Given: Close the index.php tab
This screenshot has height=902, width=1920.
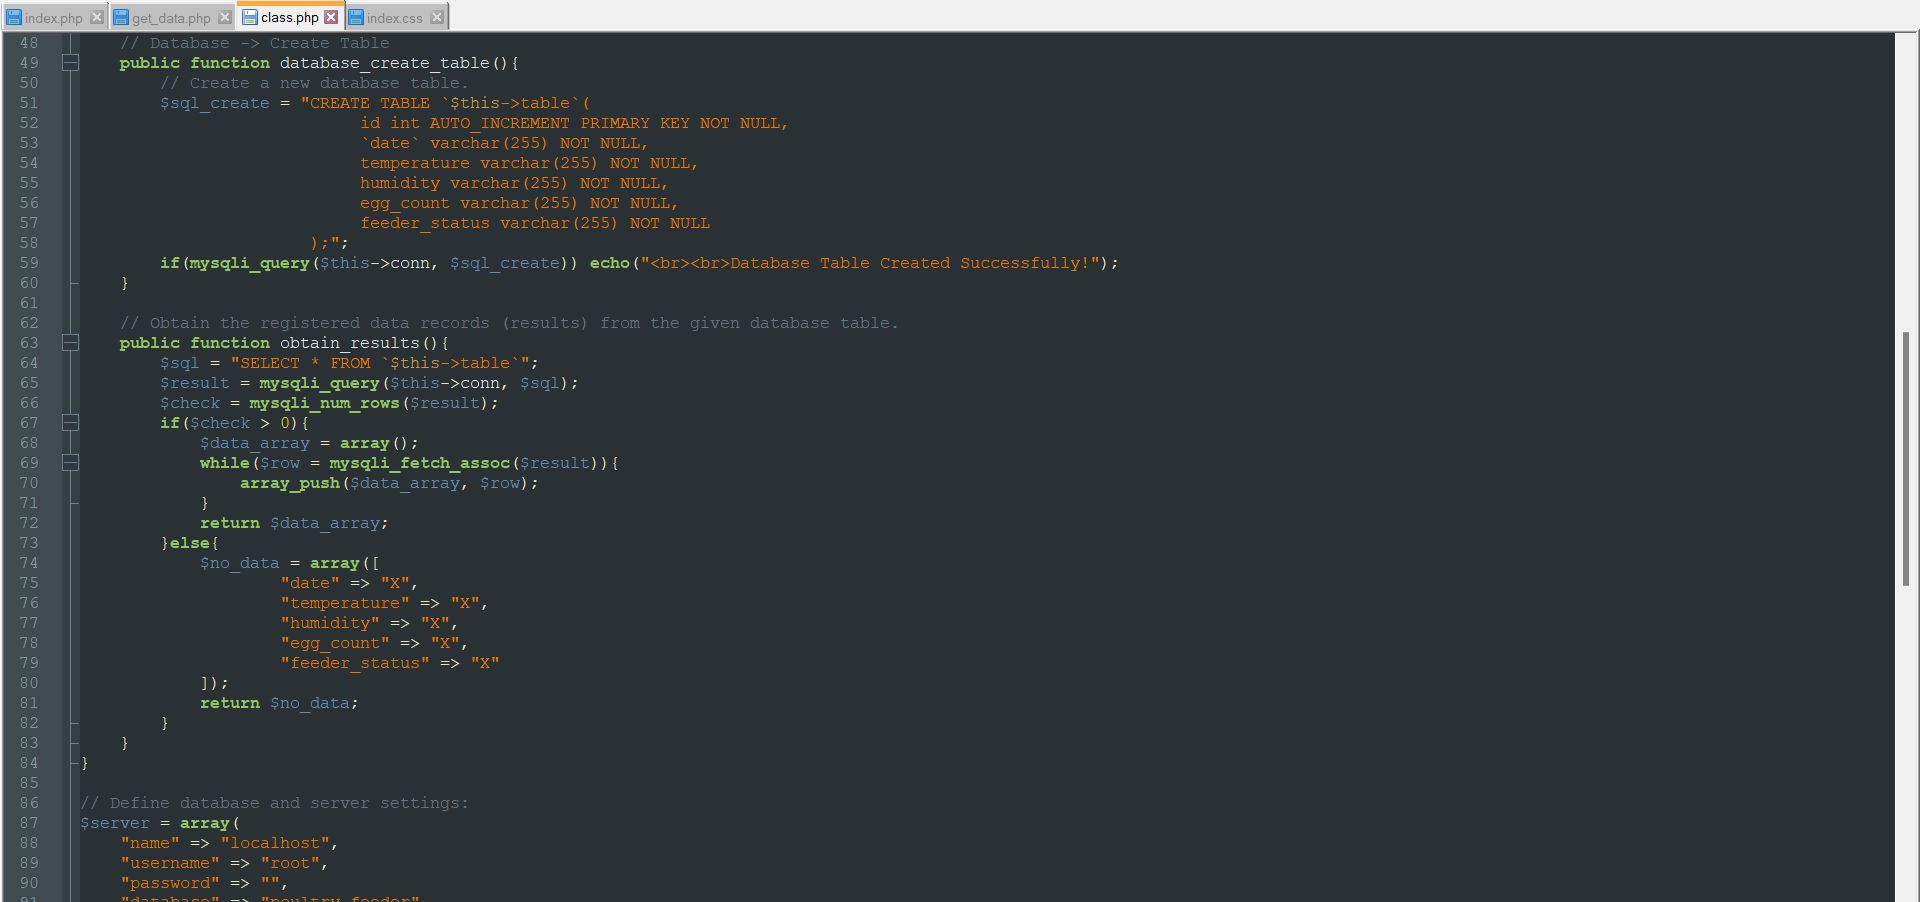Looking at the screenshot, I should point(97,17).
